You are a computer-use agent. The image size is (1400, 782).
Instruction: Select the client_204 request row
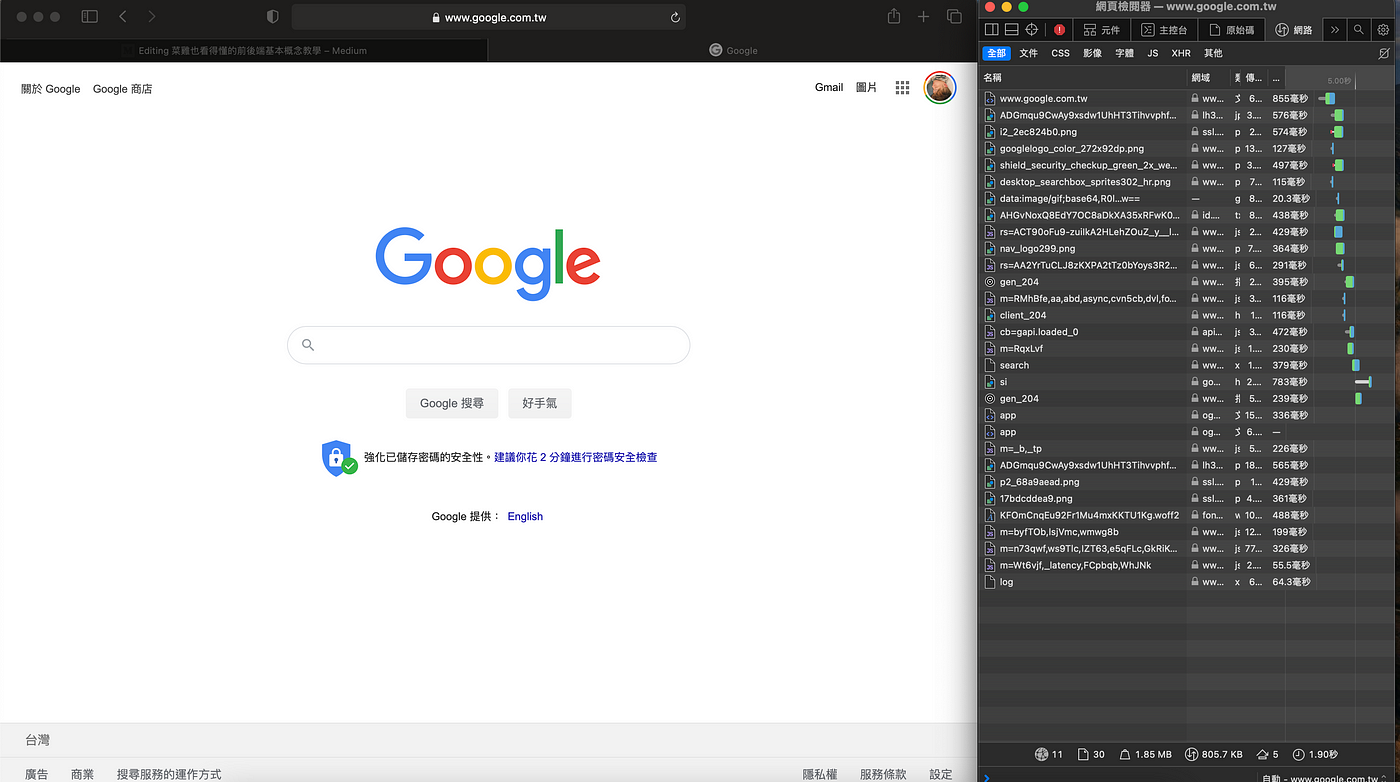click(1188, 315)
